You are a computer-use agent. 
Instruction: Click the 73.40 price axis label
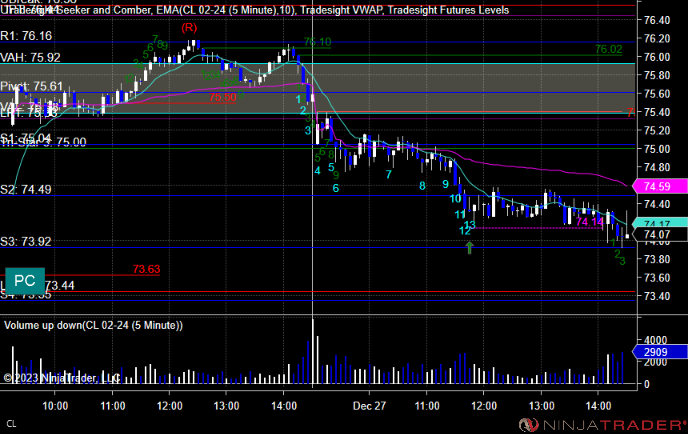657,296
